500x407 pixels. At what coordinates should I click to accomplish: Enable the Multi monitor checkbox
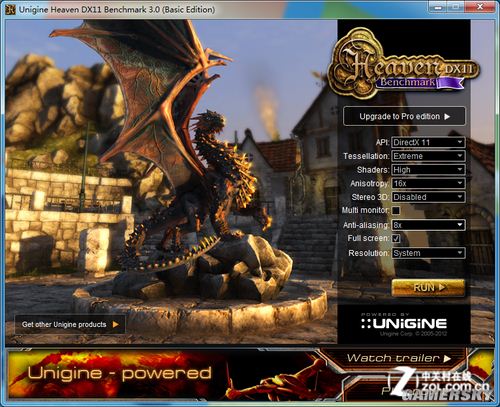[x=396, y=210]
